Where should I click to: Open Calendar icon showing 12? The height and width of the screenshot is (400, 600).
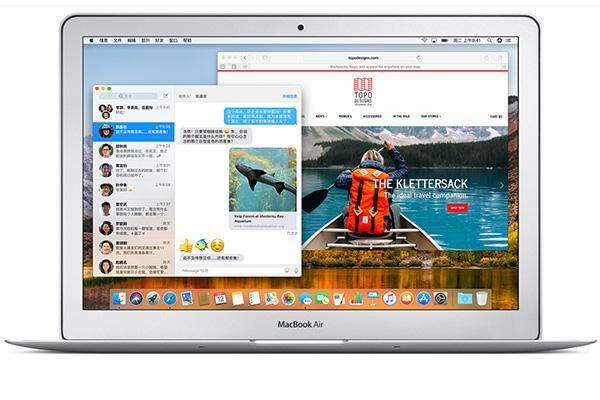coord(220,298)
